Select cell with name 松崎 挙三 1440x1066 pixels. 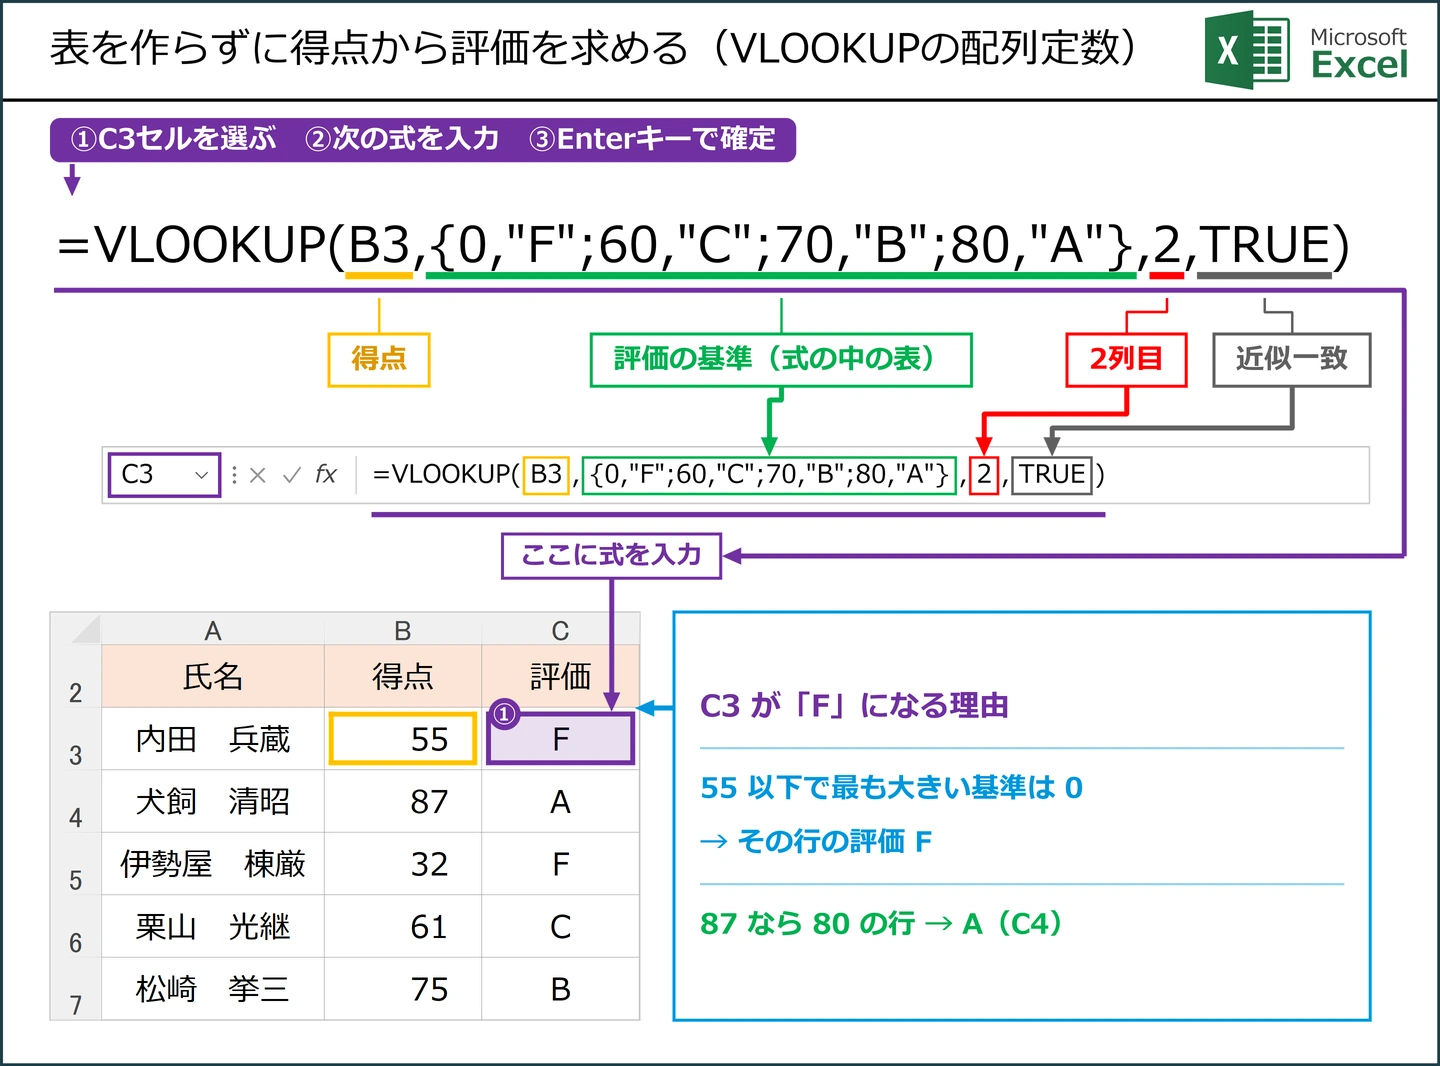point(213,989)
